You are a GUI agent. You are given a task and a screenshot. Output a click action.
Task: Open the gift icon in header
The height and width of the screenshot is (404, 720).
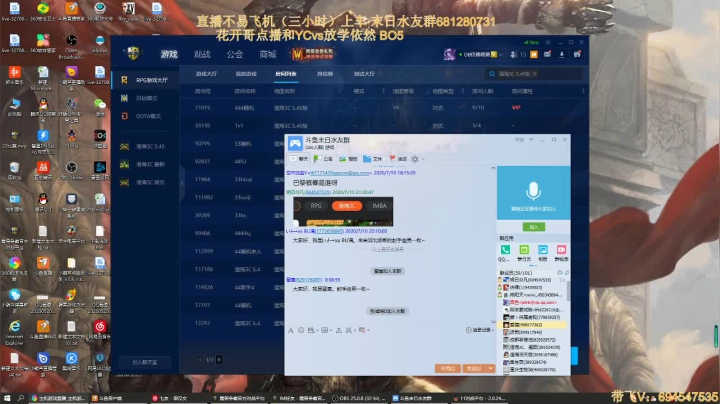click(577, 54)
